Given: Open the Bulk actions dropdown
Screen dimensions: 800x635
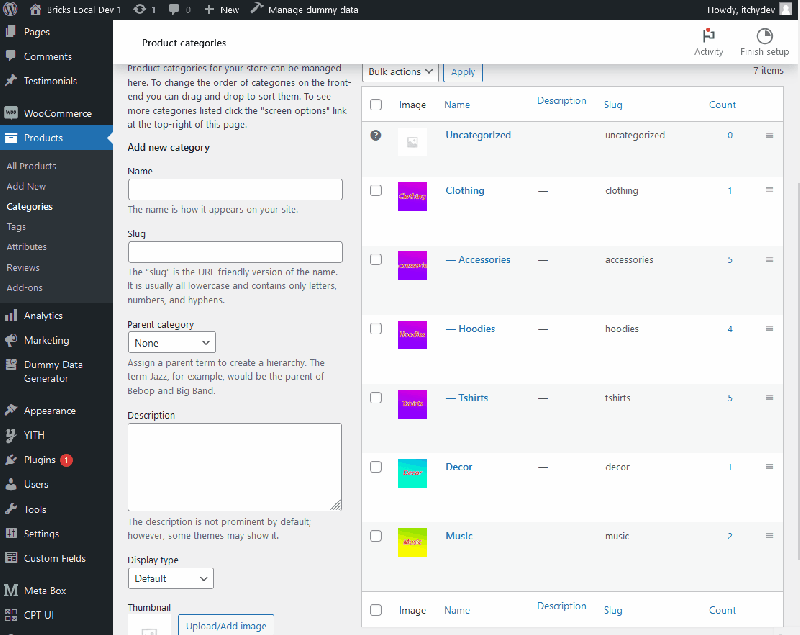Looking at the screenshot, I should [x=400, y=71].
